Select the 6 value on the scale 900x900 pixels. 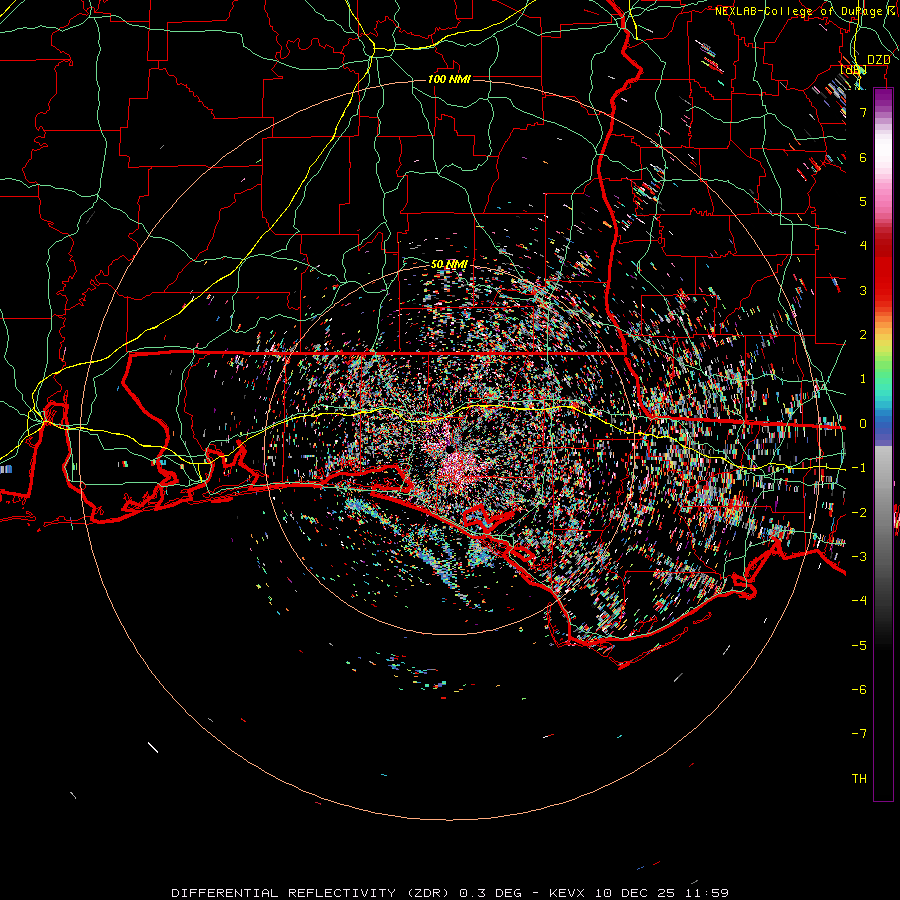(863, 157)
